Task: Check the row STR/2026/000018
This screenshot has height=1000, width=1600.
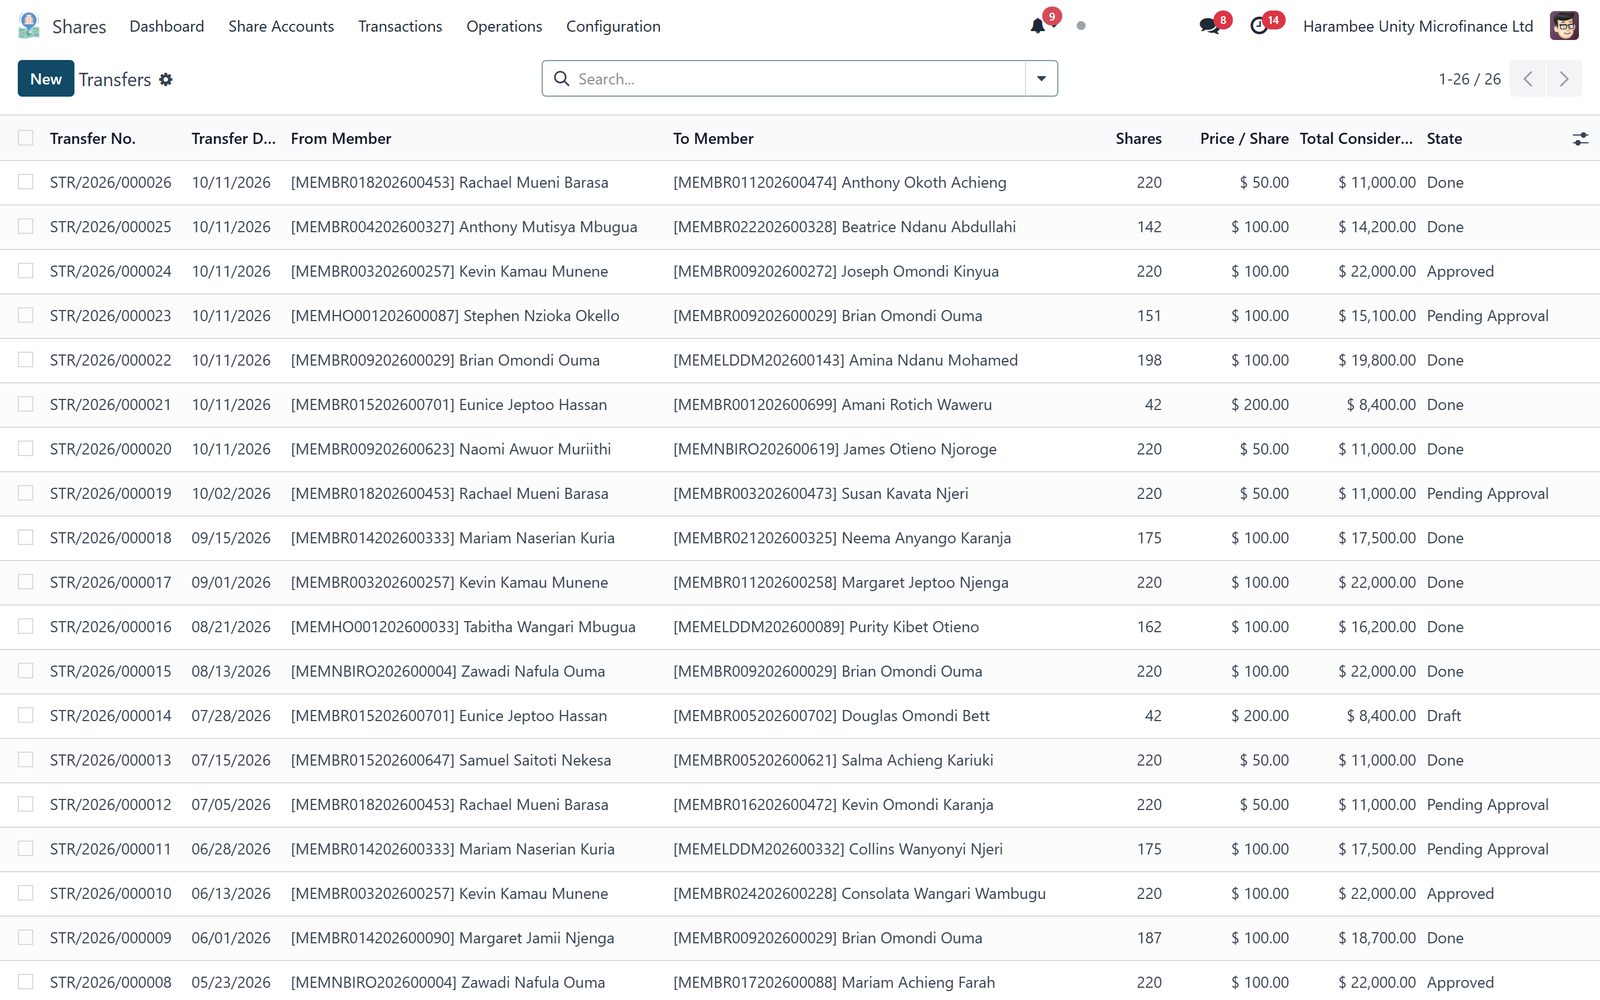Action: point(26,538)
